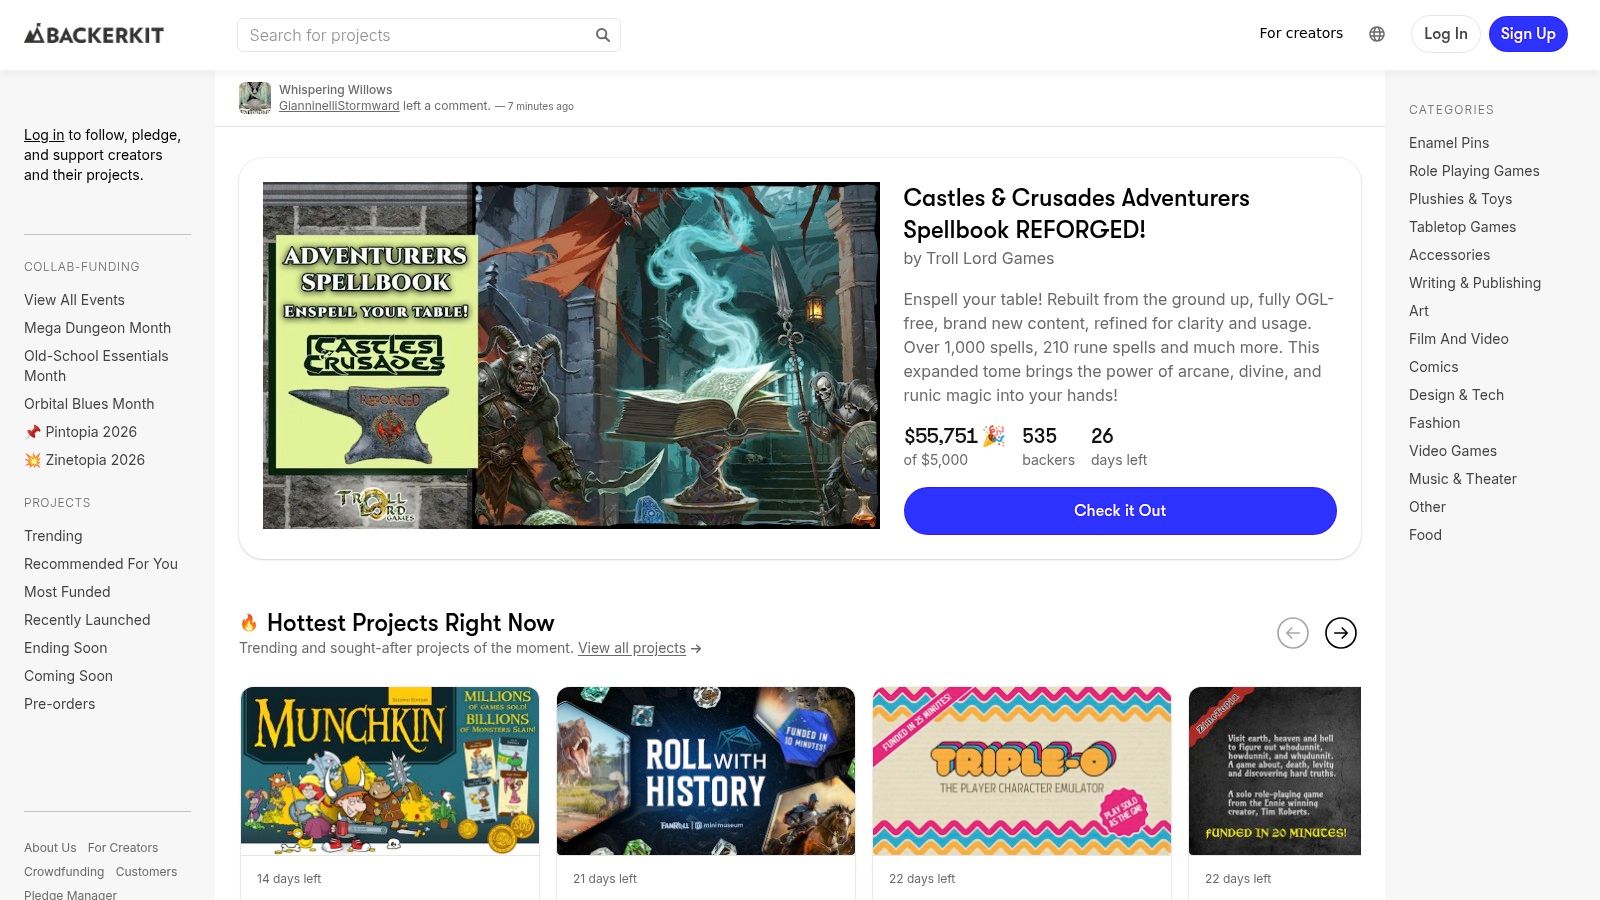Click the previous carousel arrow
The width and height of the screenshot is (1600, 900).
(x=1293, y=633)
